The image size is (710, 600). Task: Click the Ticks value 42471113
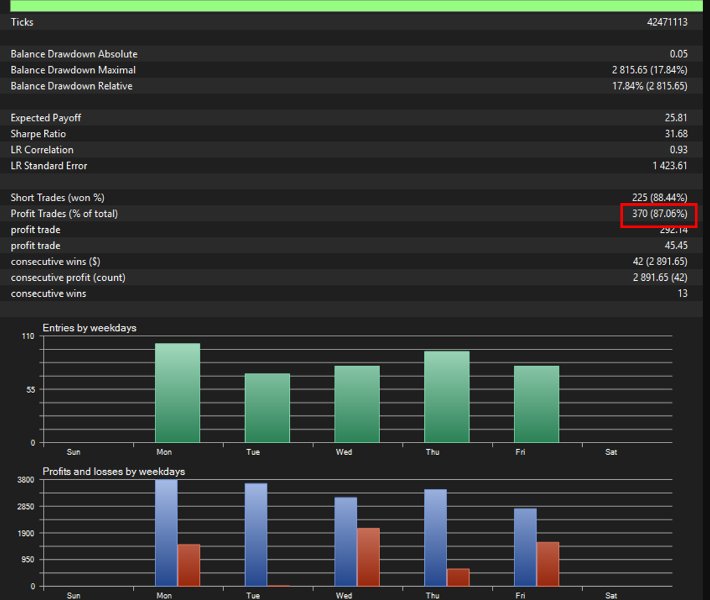(667, 22)
